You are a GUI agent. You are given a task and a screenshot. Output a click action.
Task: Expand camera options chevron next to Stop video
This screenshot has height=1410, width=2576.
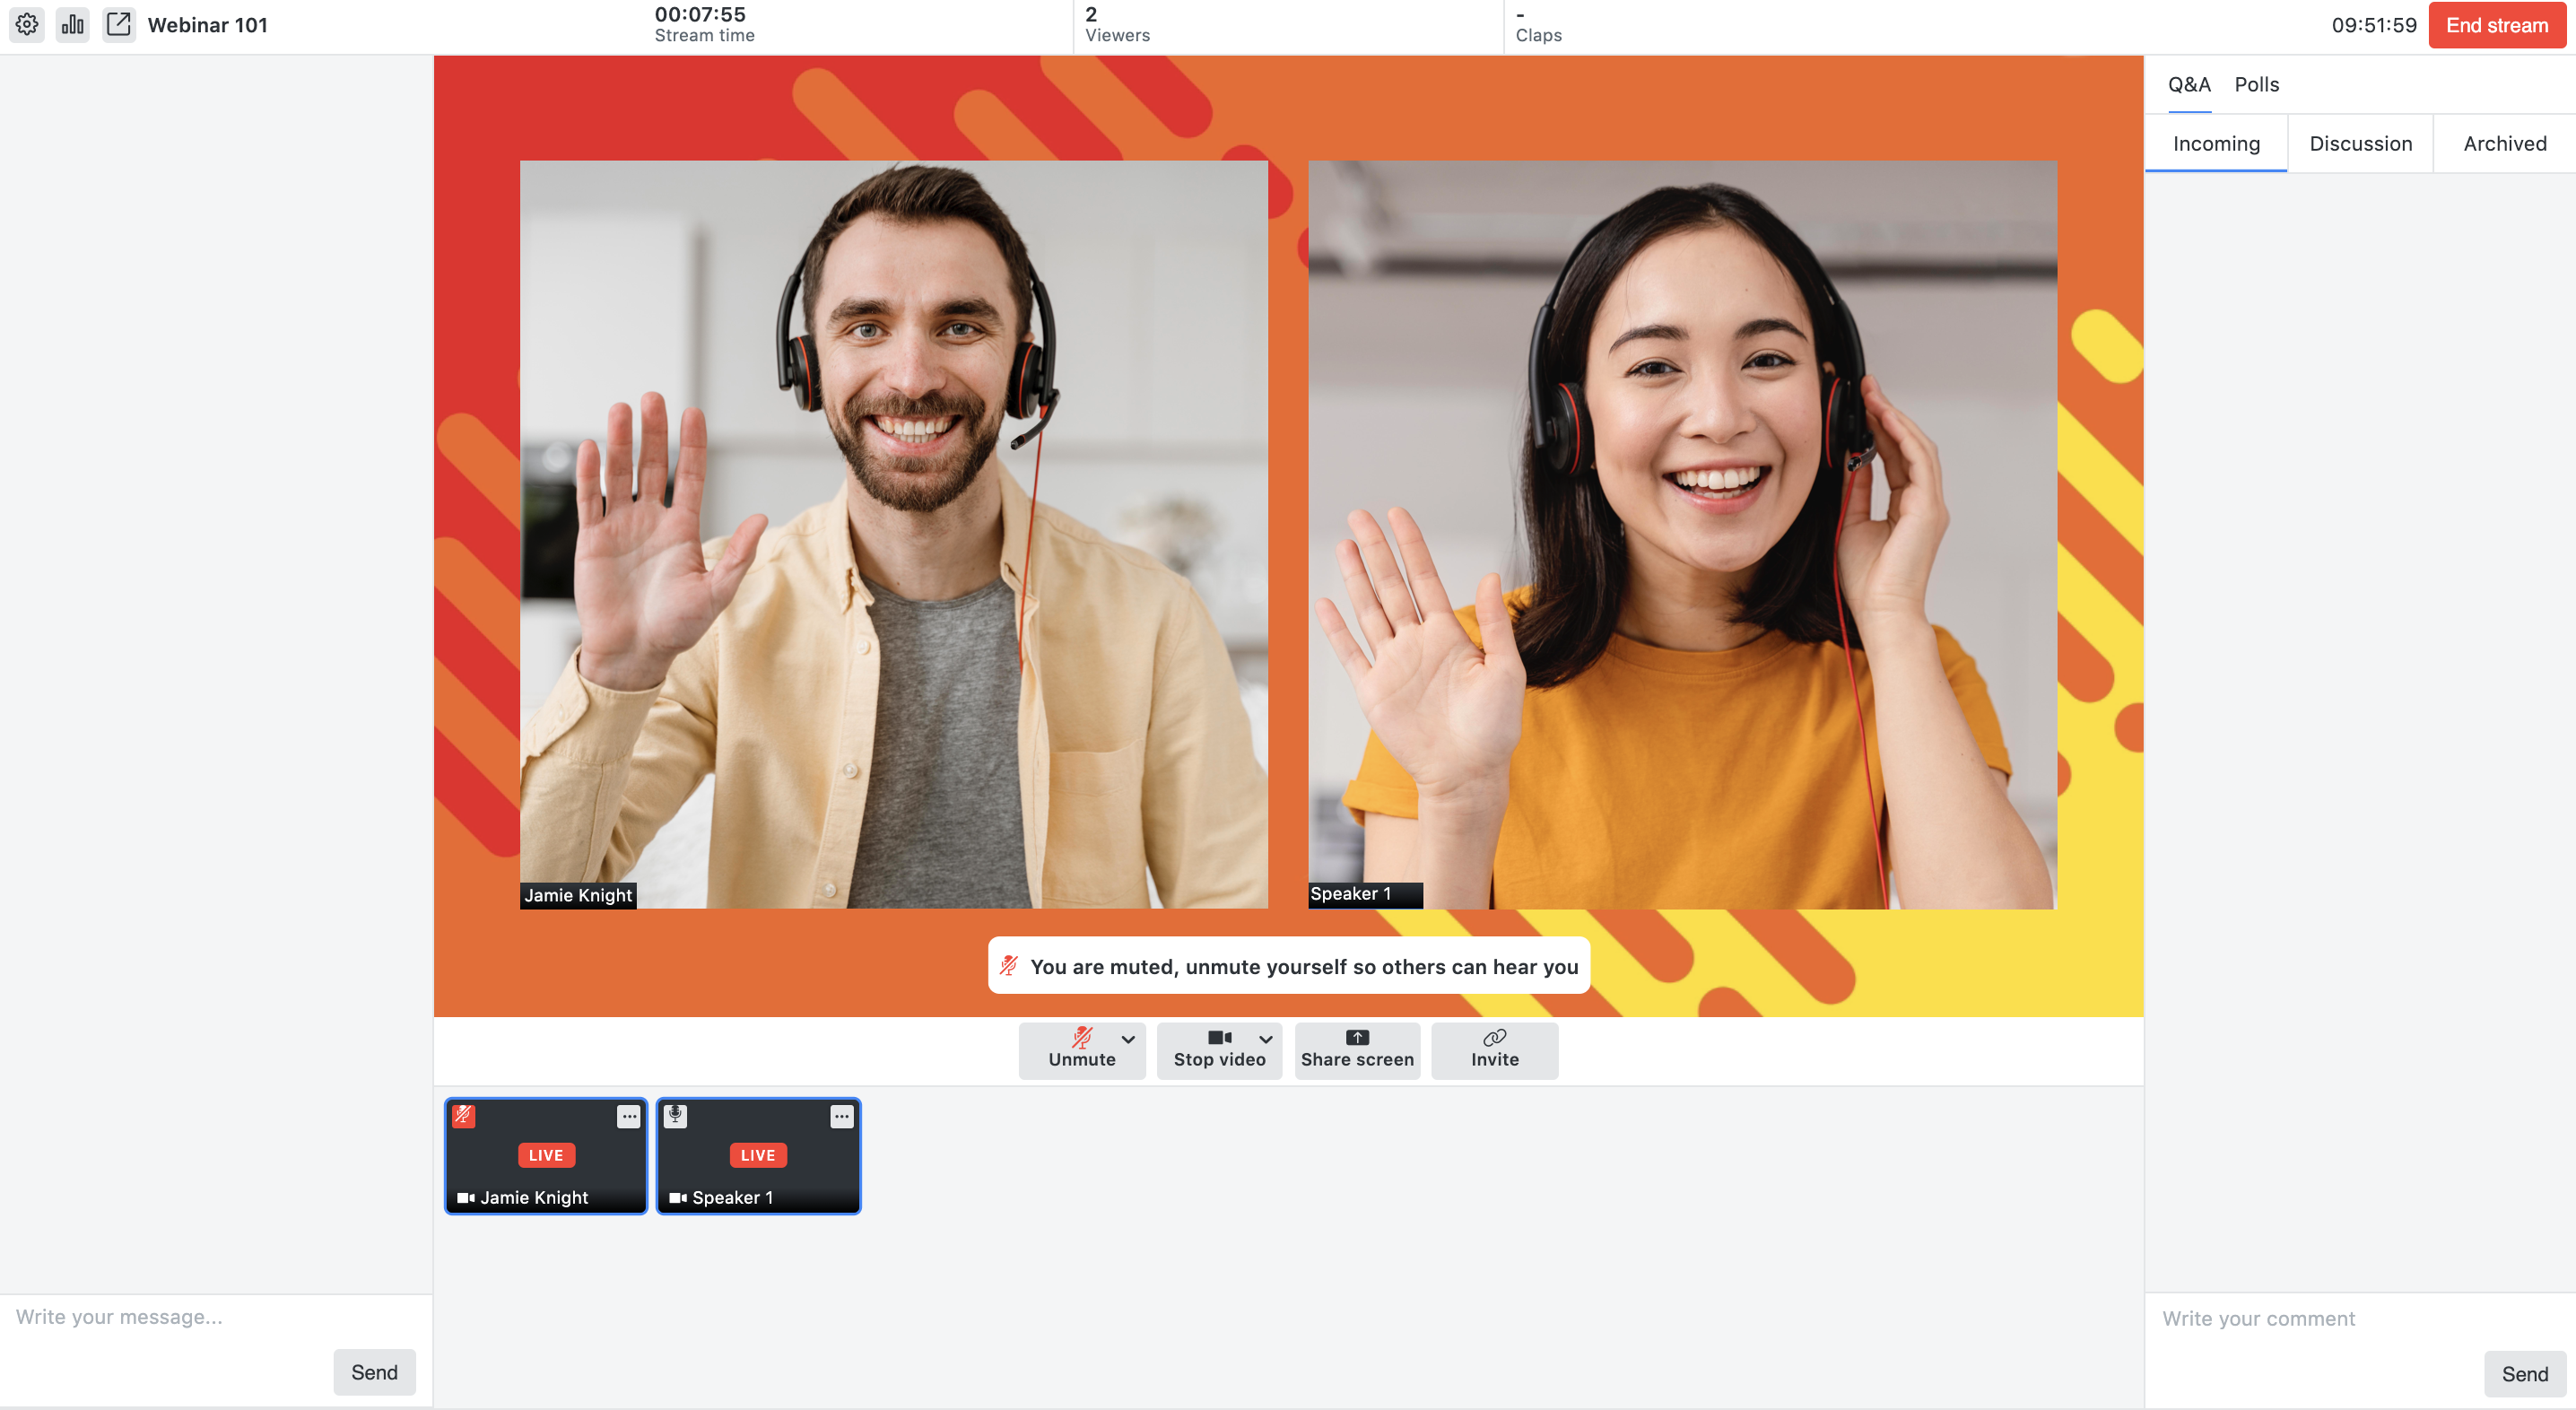point(1266,1039)
